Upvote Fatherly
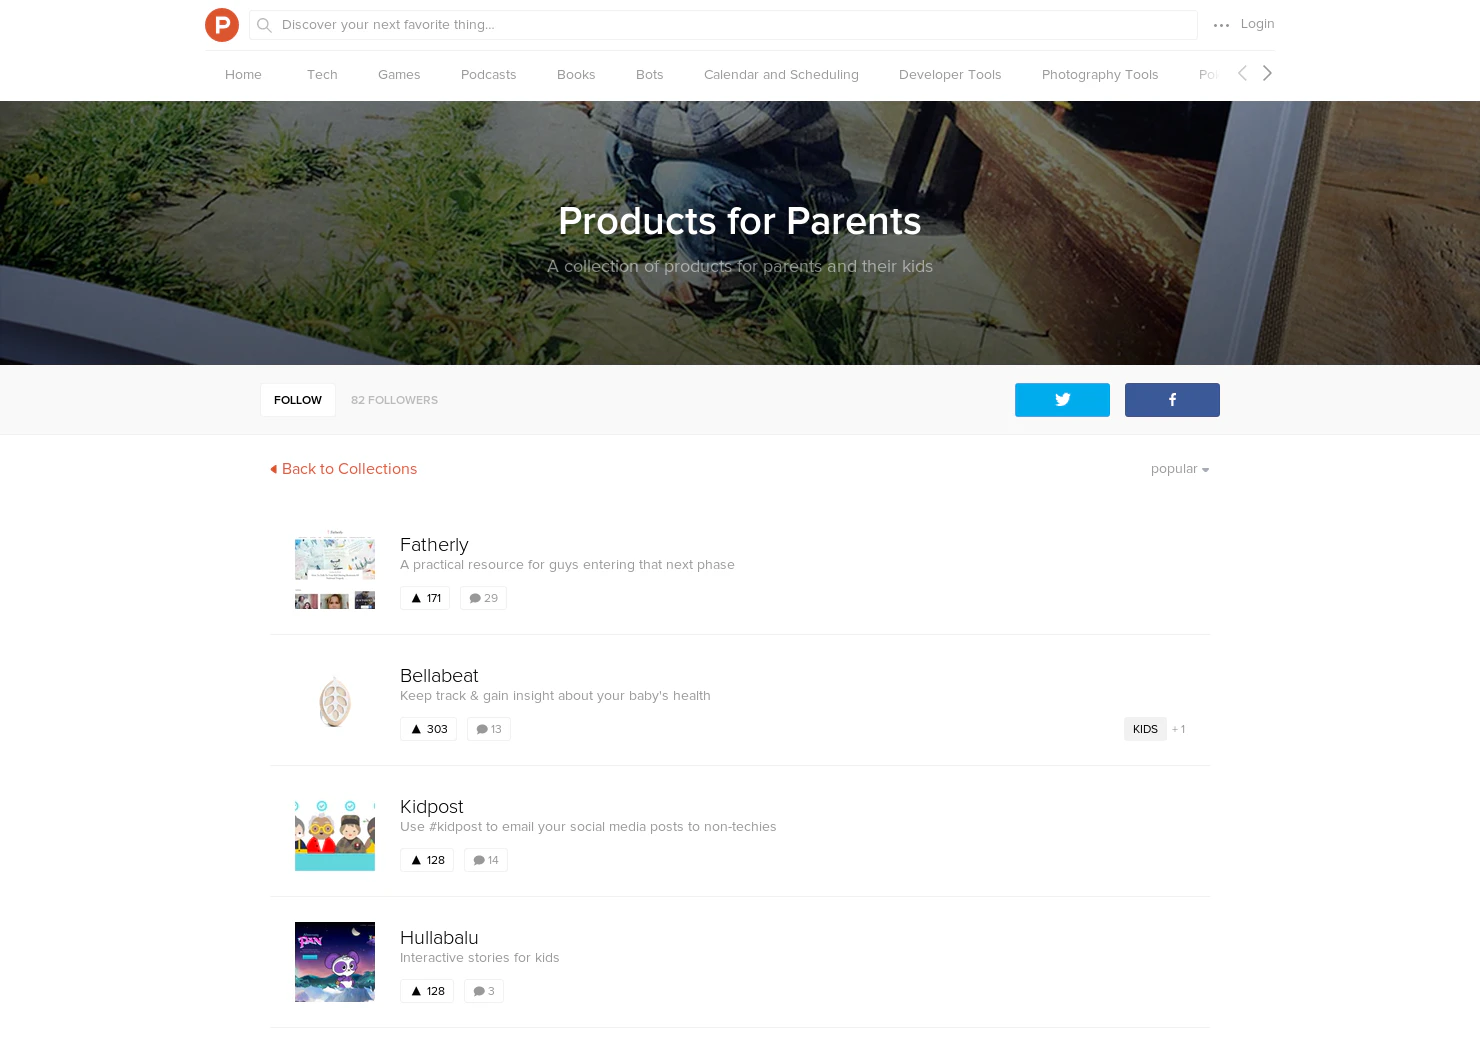 (424, 597)
